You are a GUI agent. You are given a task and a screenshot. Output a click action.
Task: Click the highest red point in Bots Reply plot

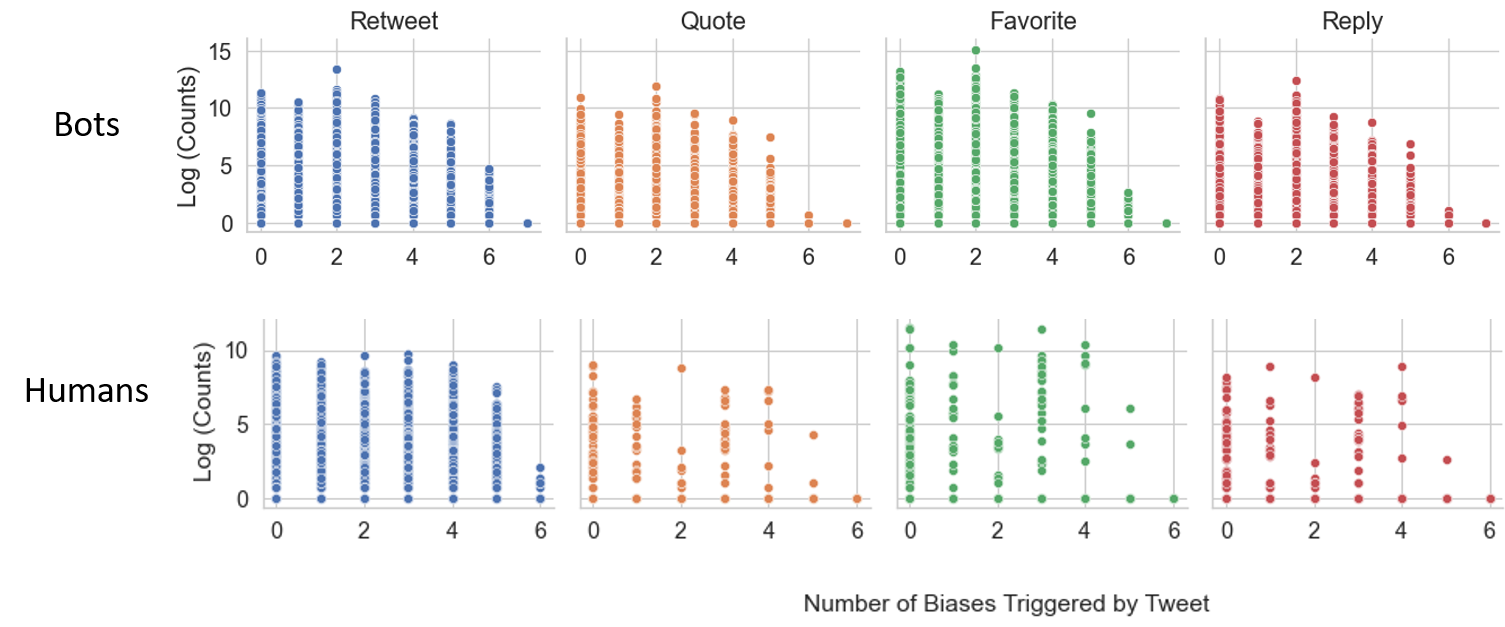pos(1295,81)
